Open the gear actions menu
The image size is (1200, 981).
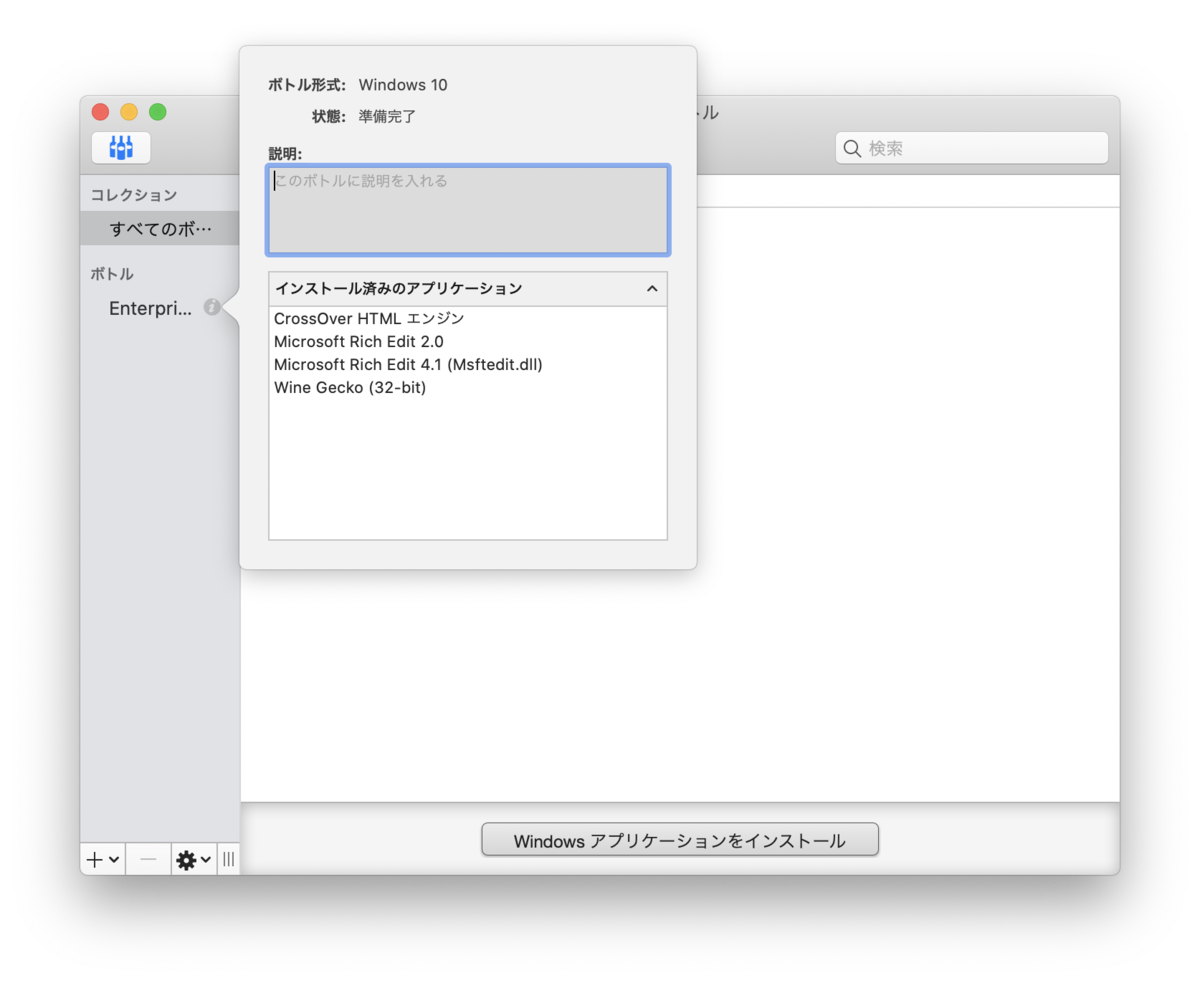point(192,859)
